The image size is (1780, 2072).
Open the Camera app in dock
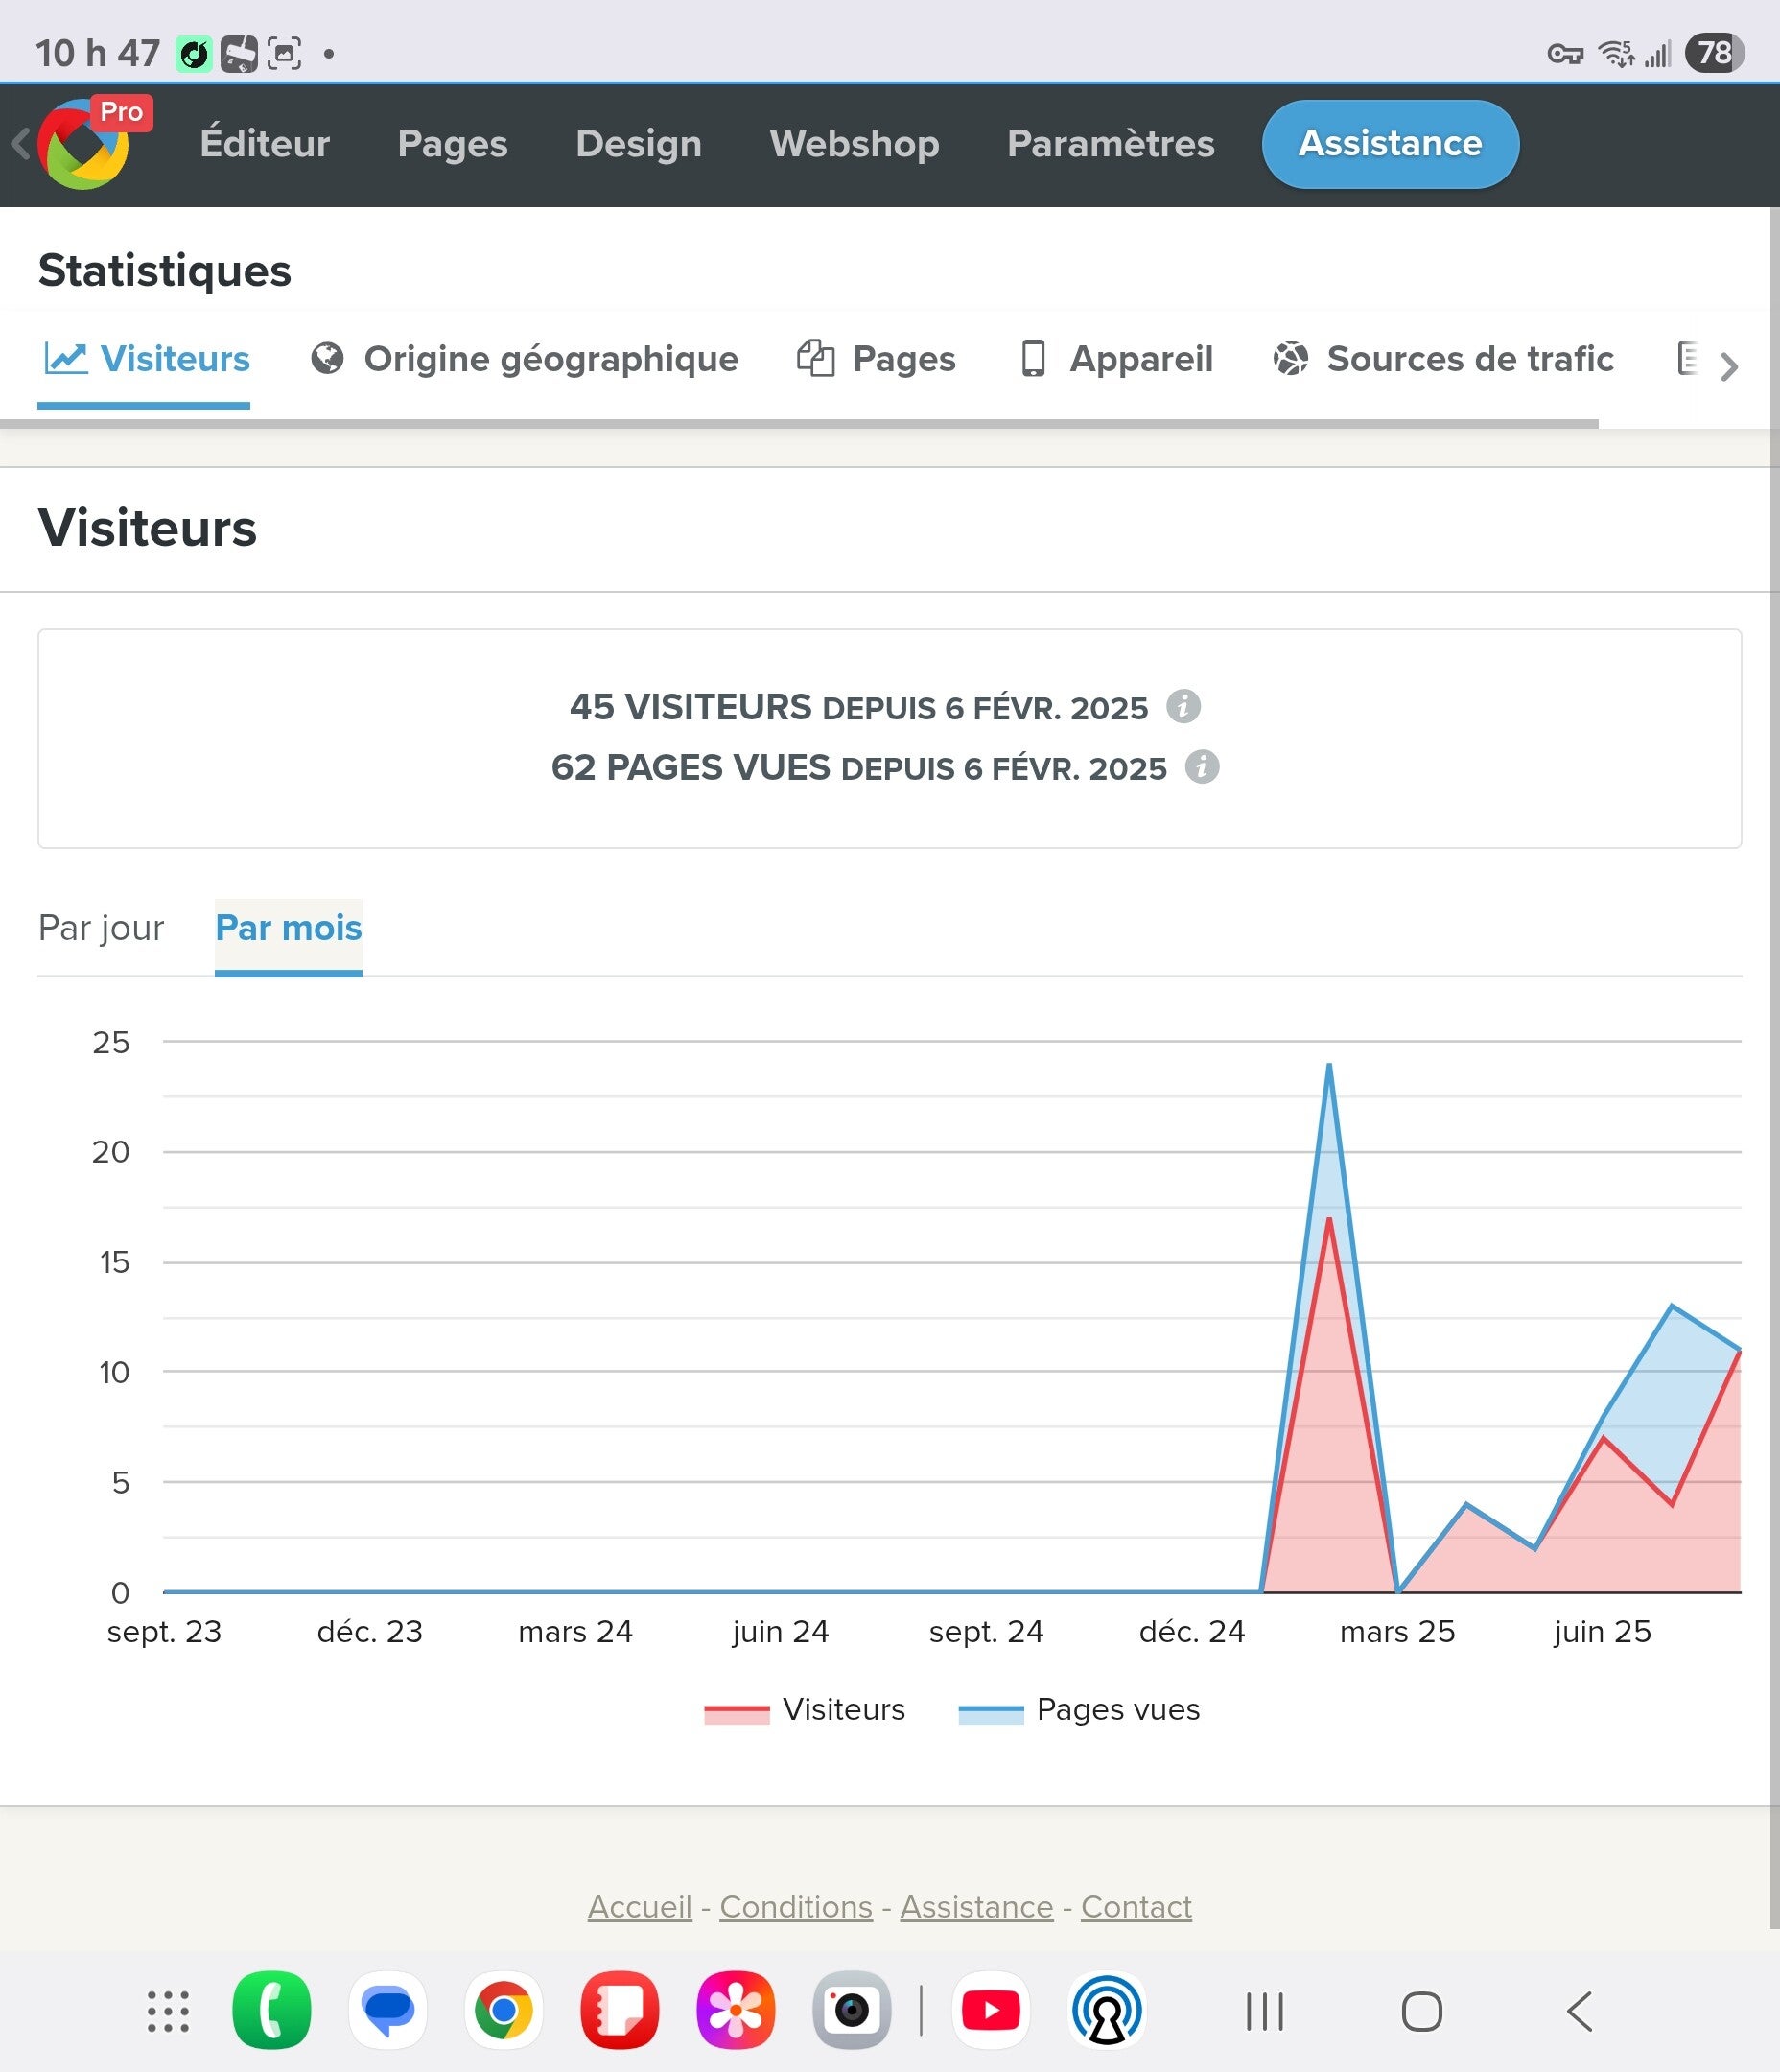(851, 2010)
